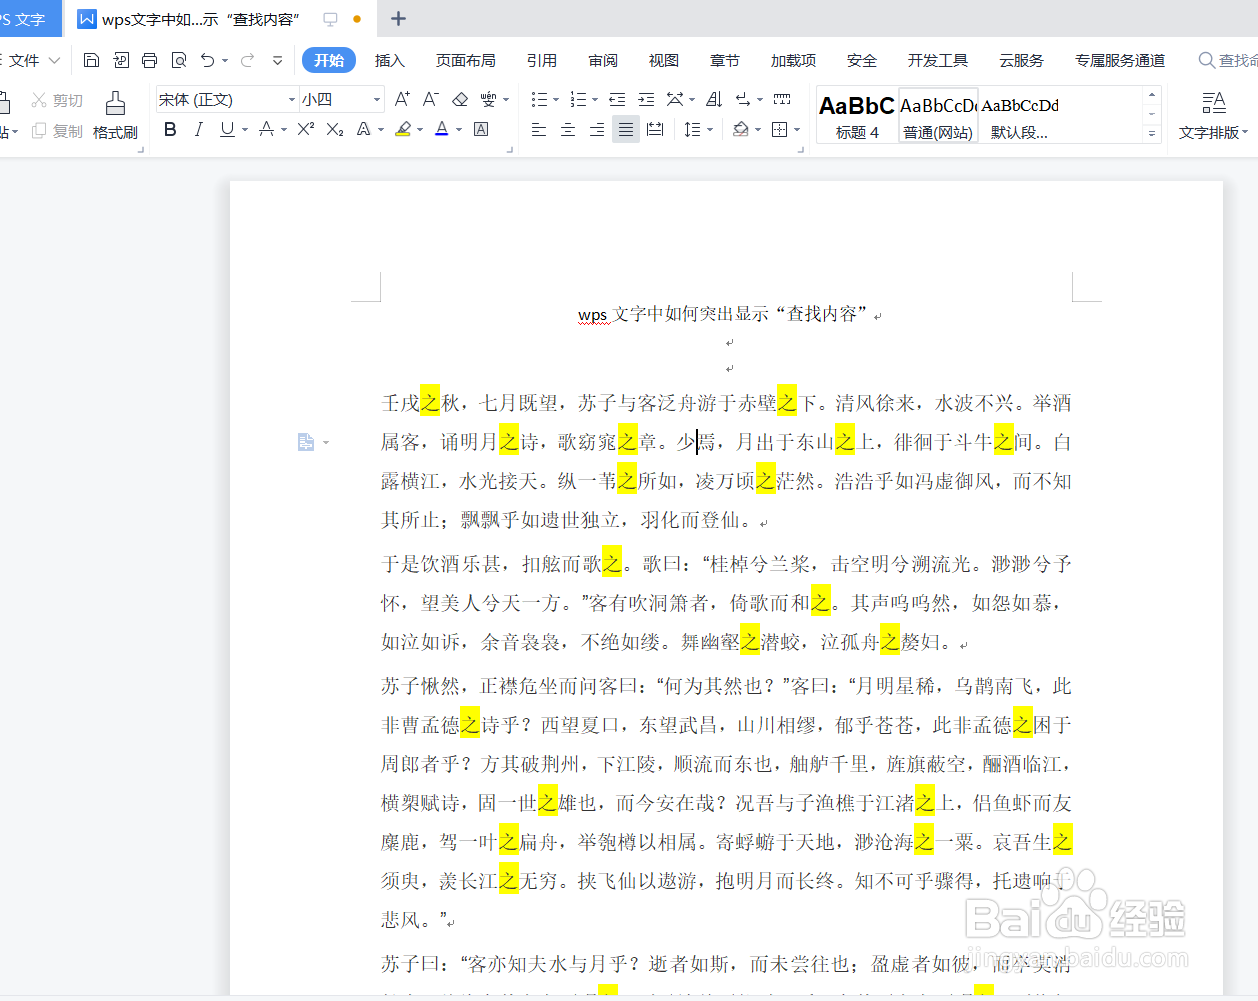Click the paragraph layout icon beside the text
This screenshot has height=1001, width=1258.
[306, 442]
